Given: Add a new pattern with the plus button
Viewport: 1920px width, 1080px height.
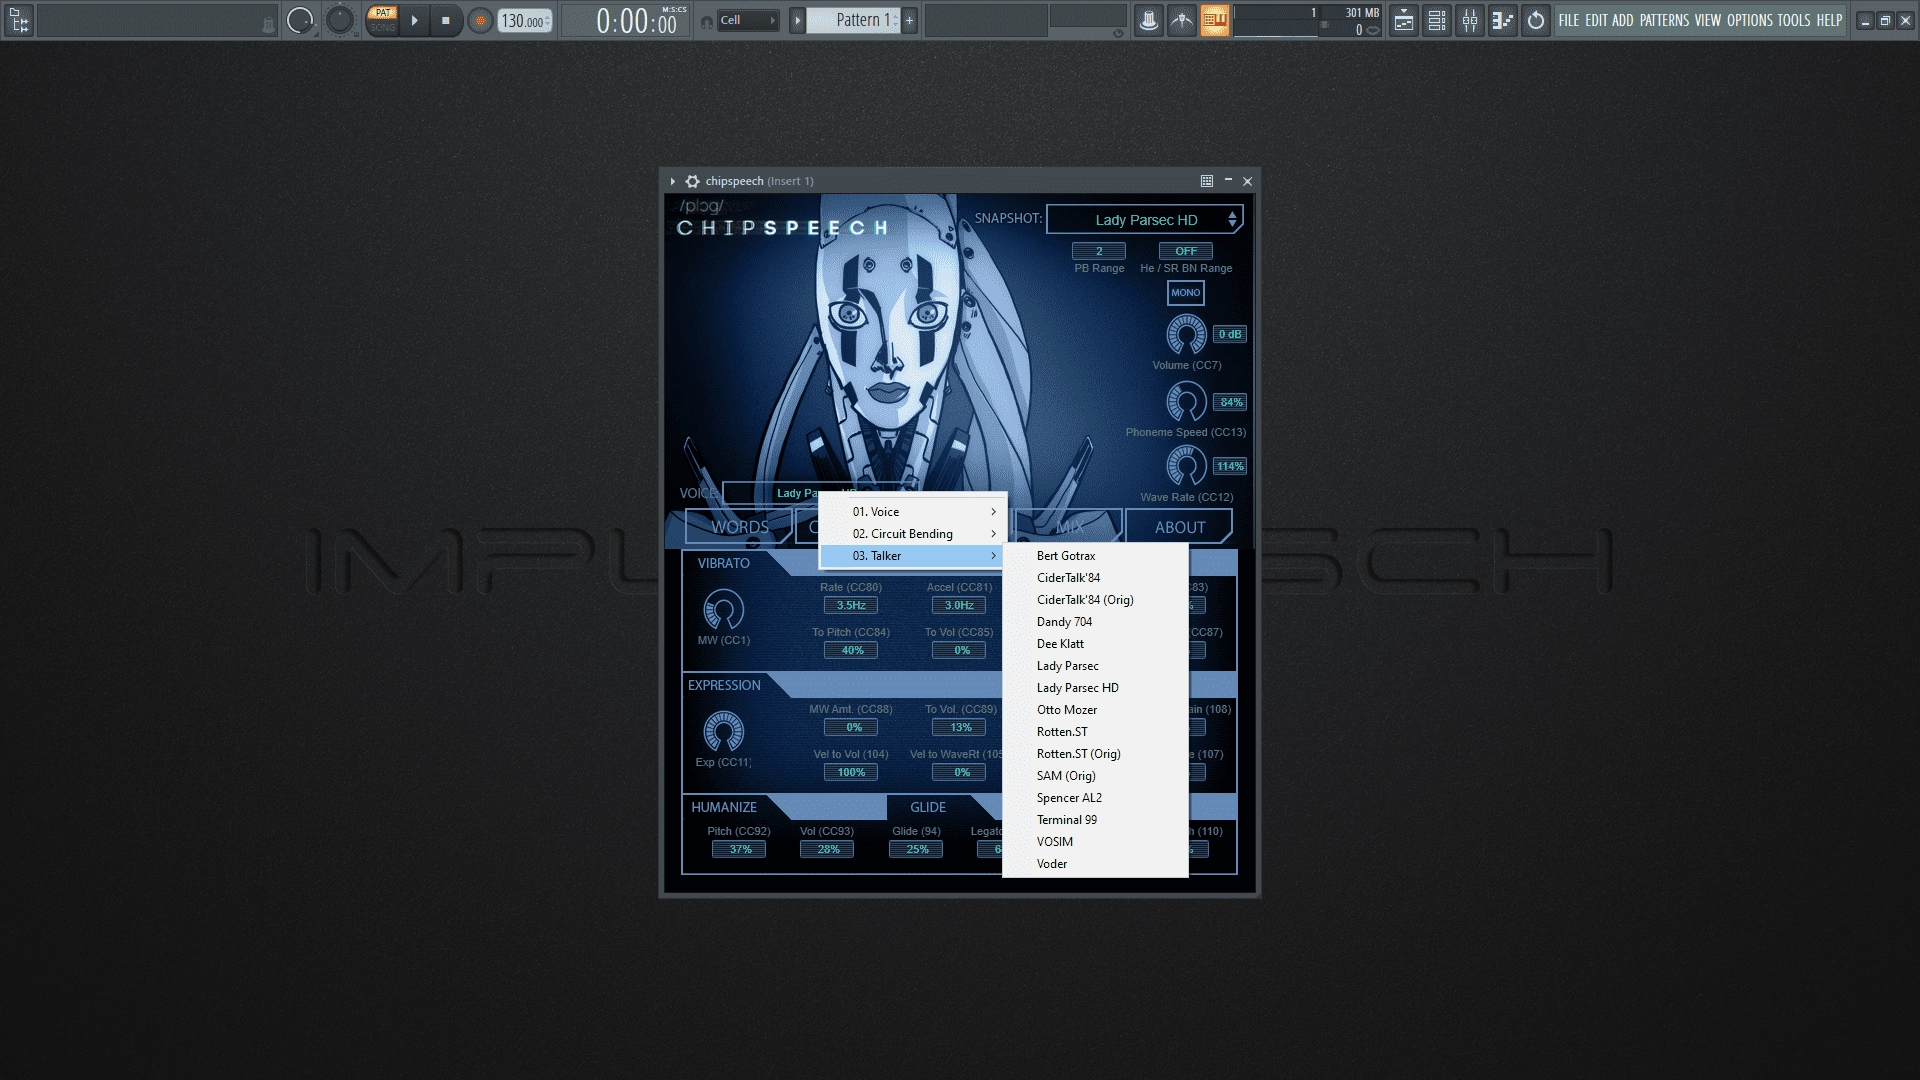Looking at the screenshot, I should (x=909, y=20).
